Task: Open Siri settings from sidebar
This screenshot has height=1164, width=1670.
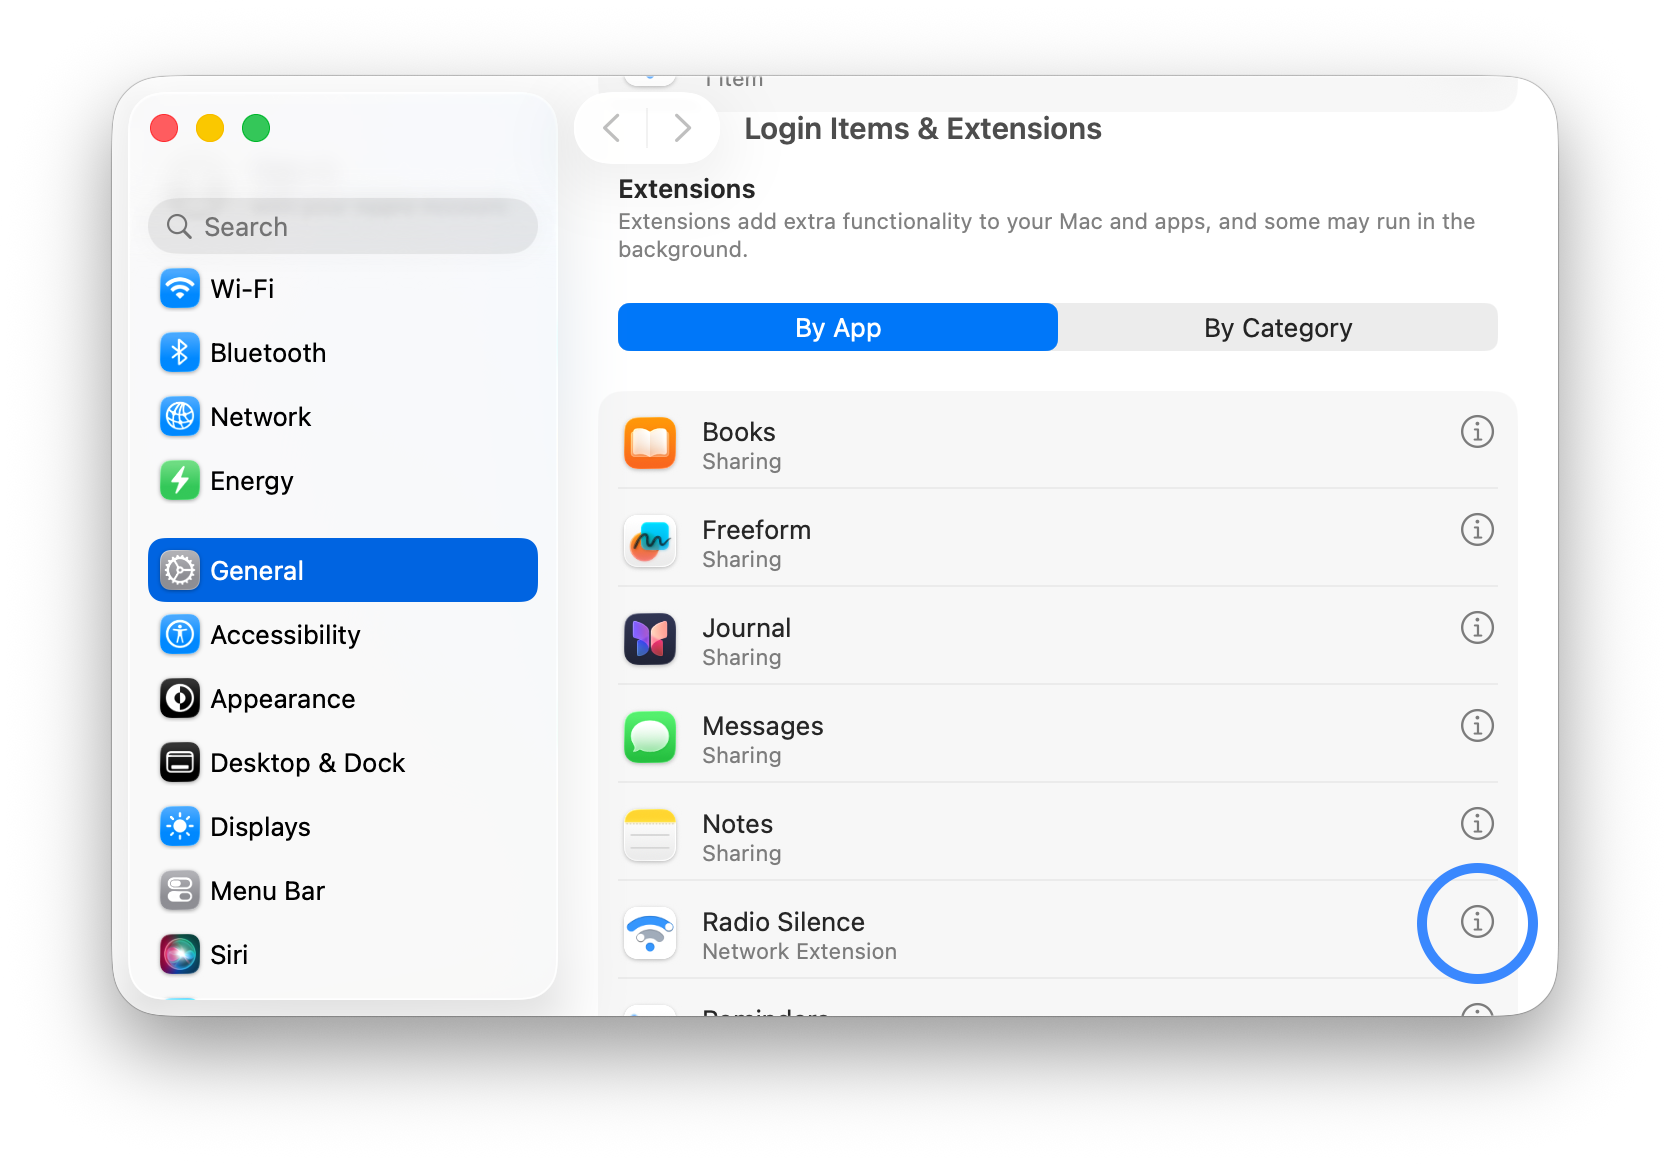Action: [x=229, y=954]
